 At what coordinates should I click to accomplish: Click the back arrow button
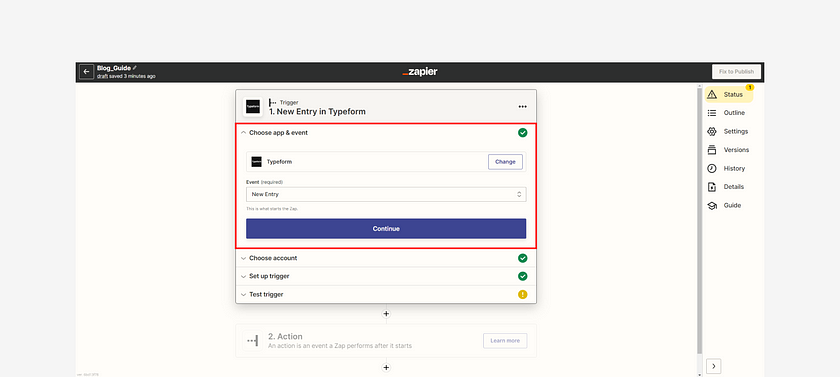tap(86, 72)
